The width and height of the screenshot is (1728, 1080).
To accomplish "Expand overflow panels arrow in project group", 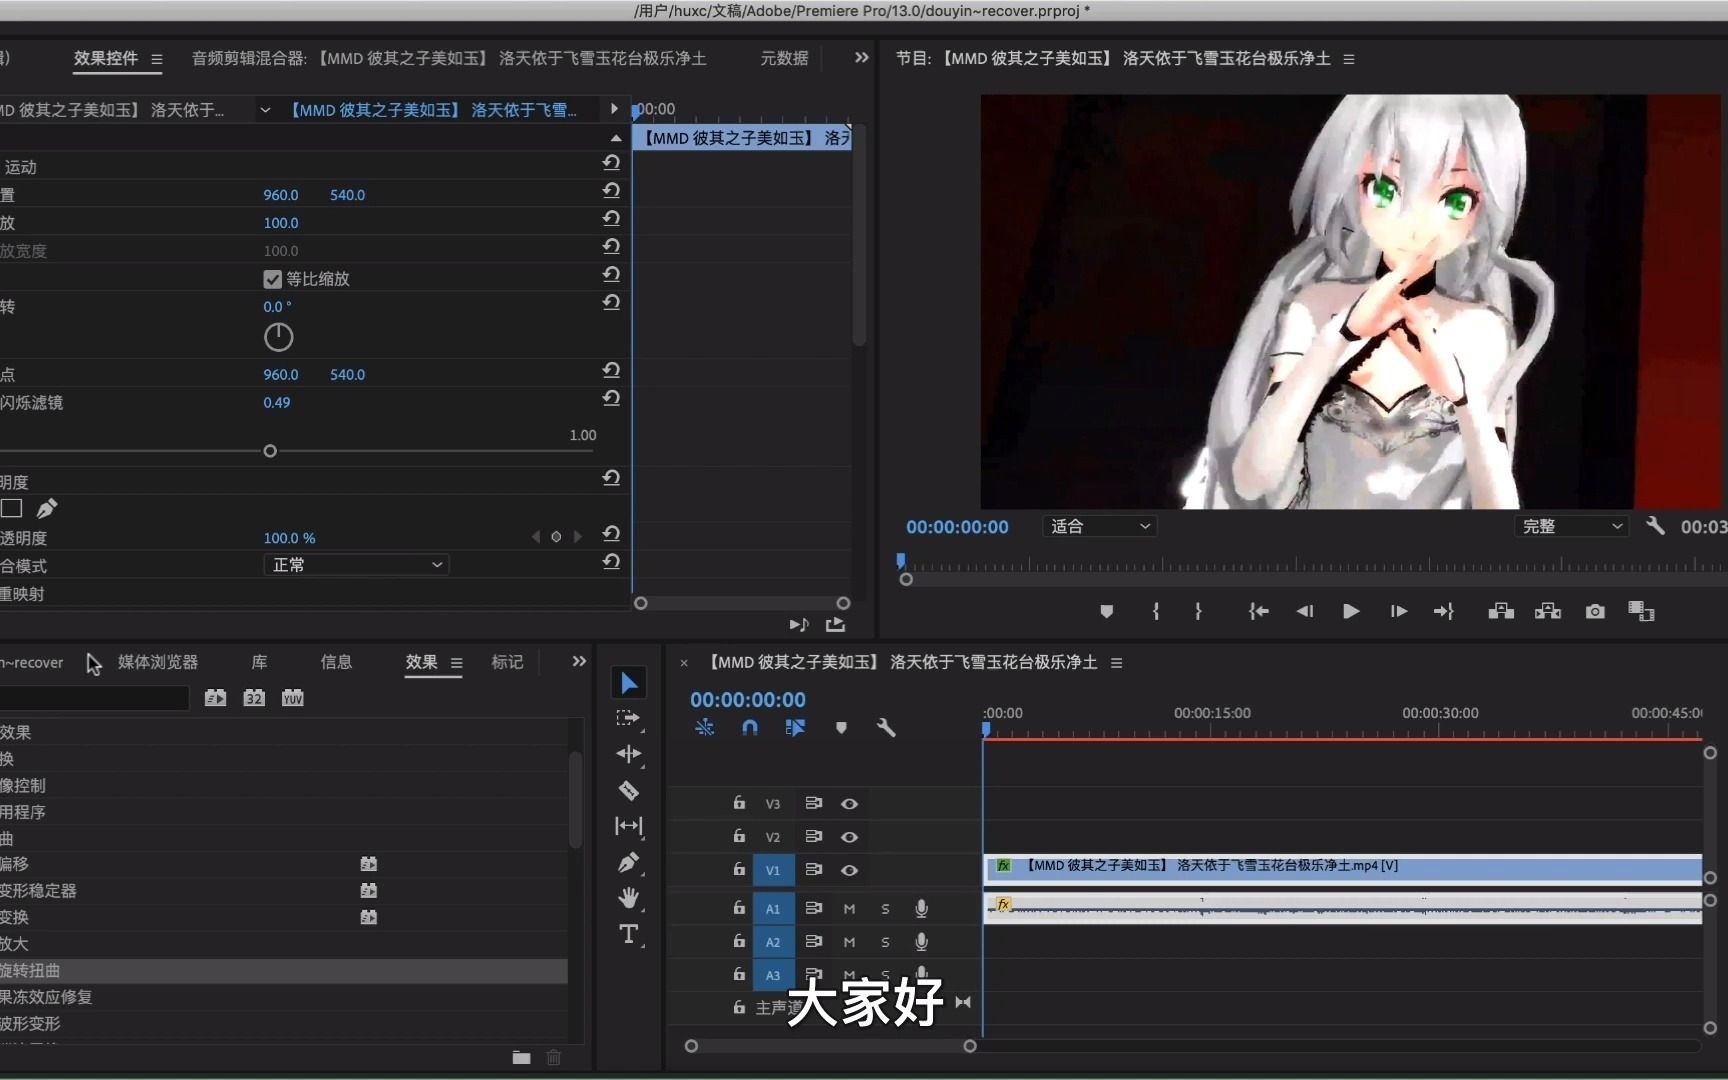I will pyautogui.click(x=579, y=661).
